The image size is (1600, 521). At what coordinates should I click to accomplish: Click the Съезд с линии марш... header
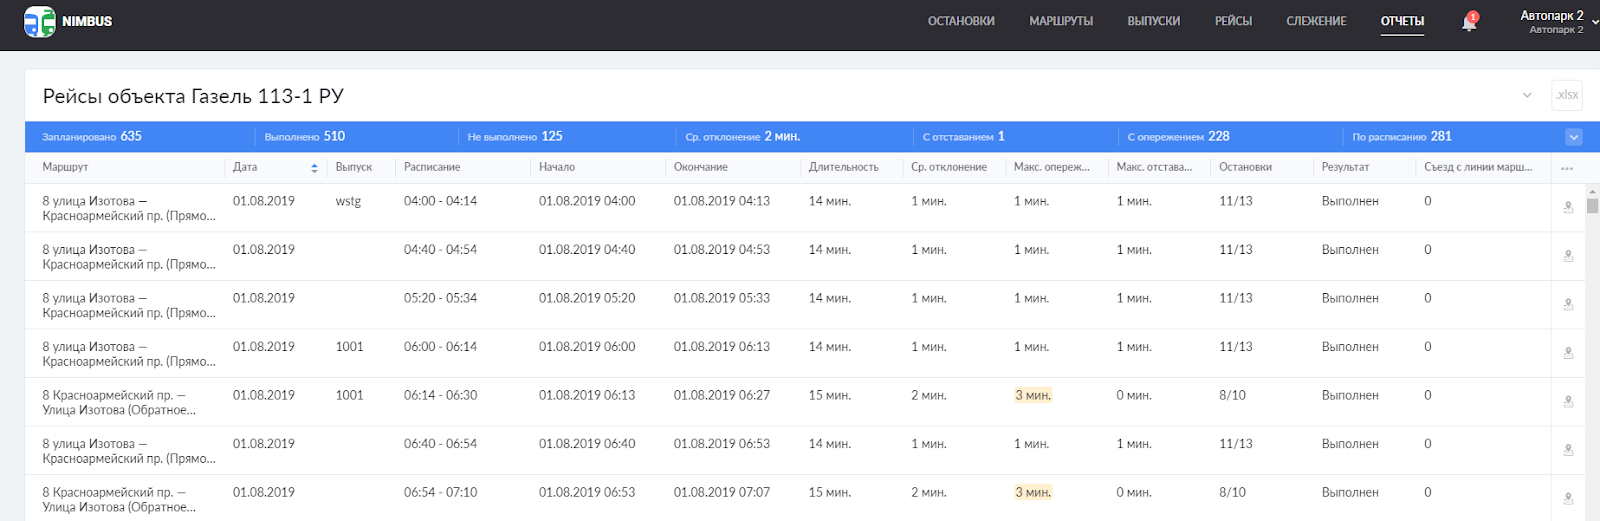tap(1478, 168)
